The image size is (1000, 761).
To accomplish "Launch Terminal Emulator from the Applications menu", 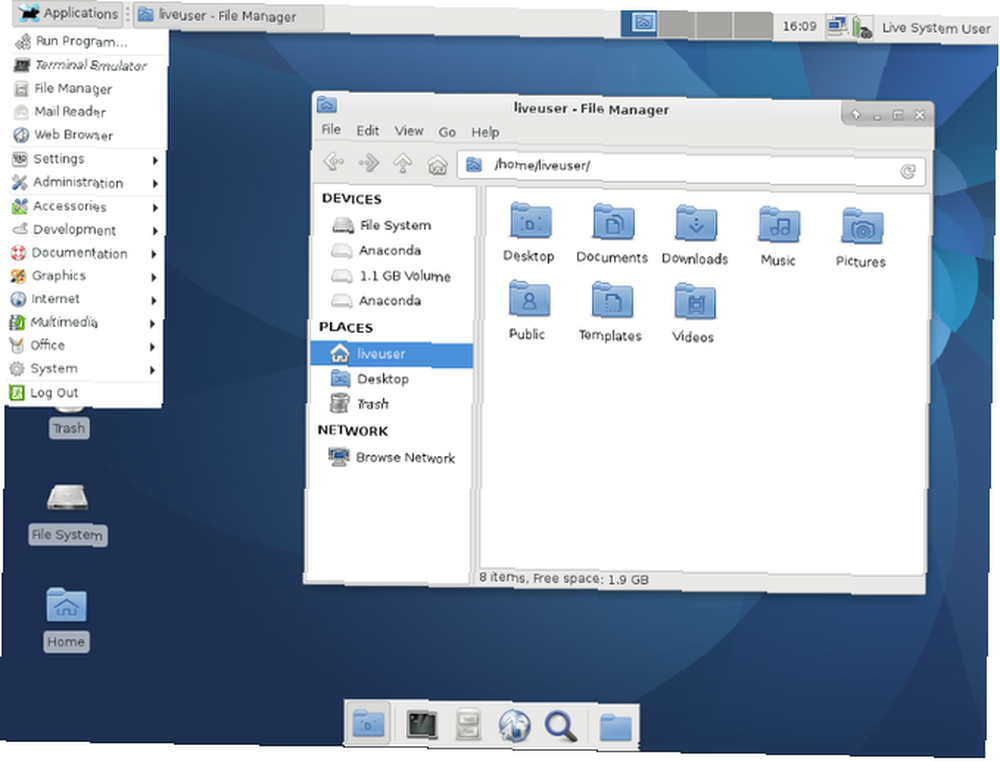I will [88, 65].
